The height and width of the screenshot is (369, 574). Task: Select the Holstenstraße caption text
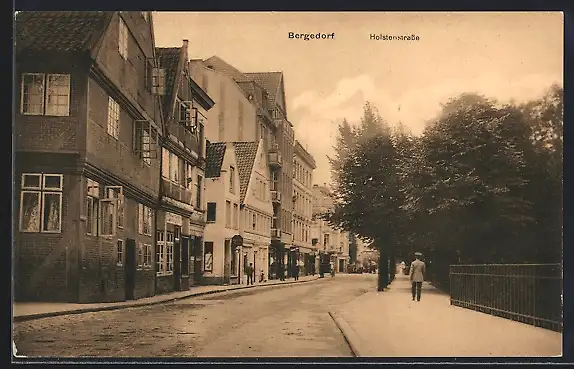click(394, 37)
